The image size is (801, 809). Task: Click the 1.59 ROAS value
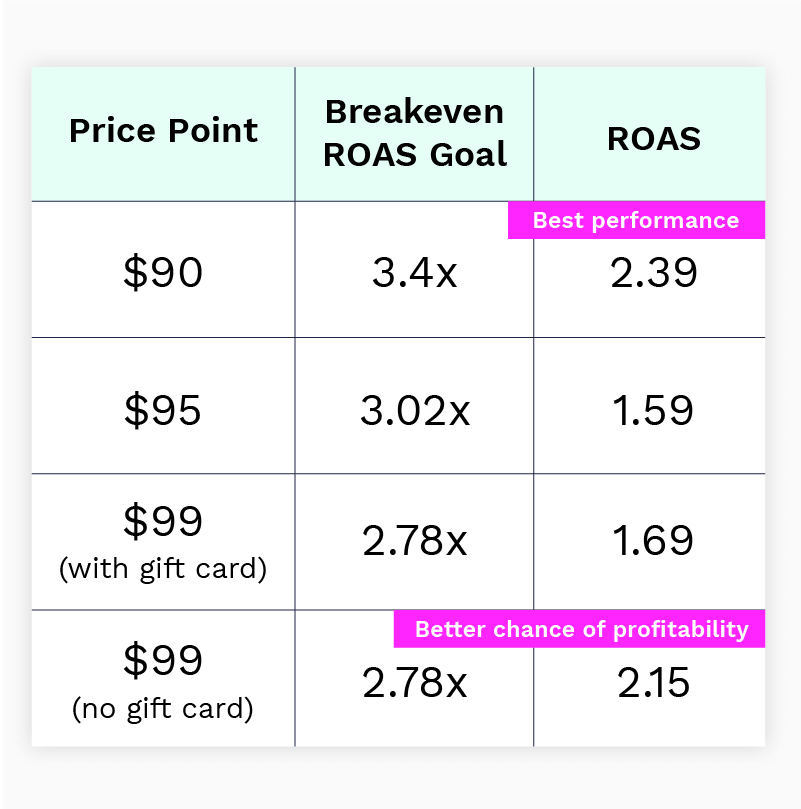653,410
